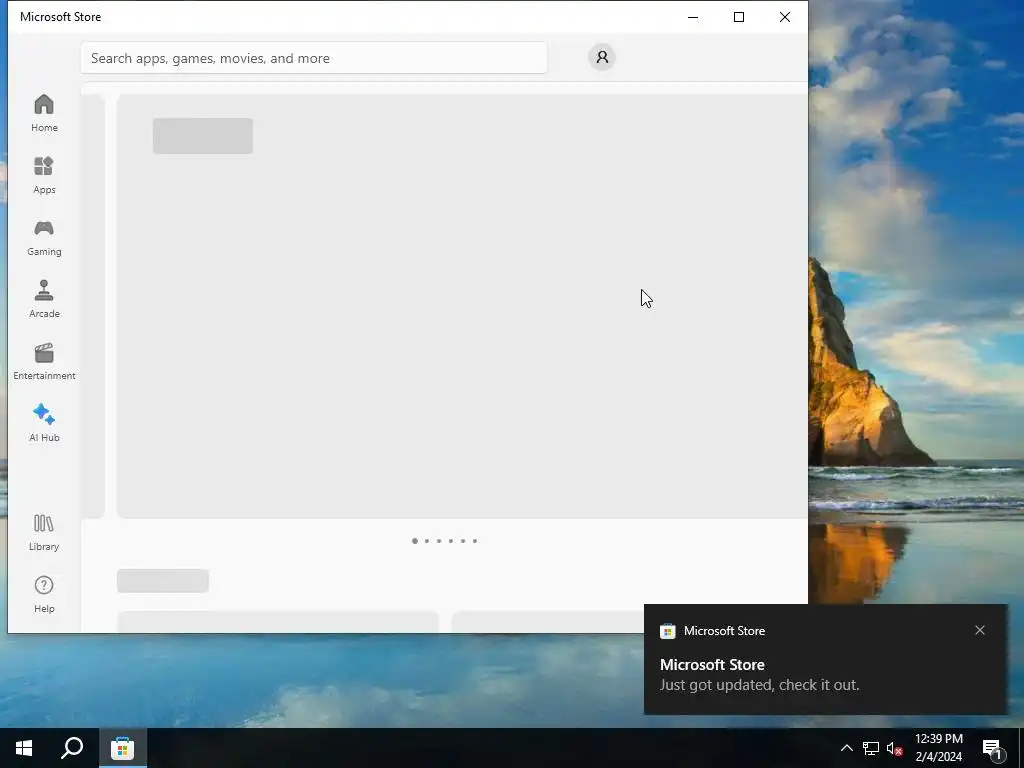This screenshot has height=768, width=1024.
Task: Show hidden system tray icons
Action: tap(846, 748)
